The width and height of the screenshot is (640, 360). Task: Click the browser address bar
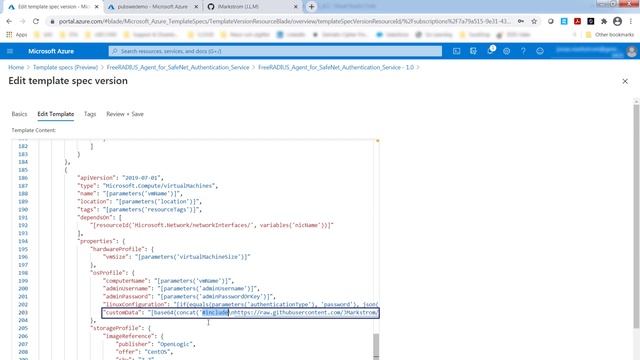284,21
